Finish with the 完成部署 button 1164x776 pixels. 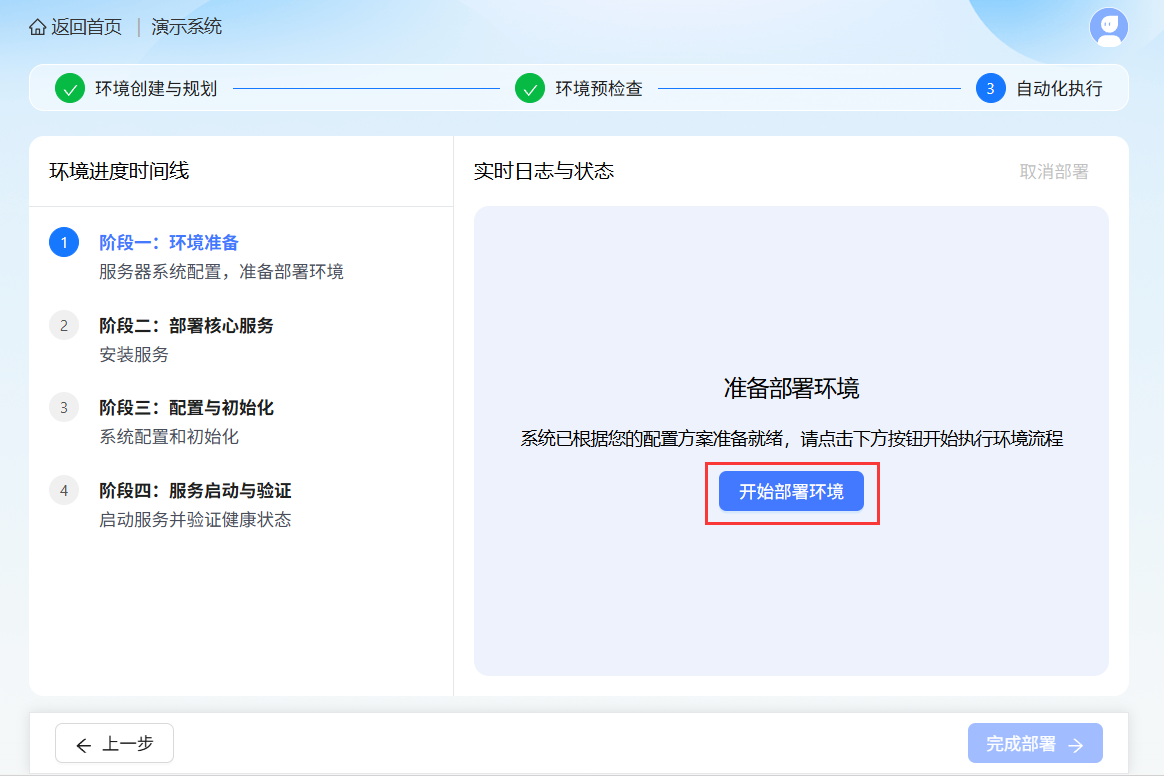pyautogui.click(x=1035, y=743)
